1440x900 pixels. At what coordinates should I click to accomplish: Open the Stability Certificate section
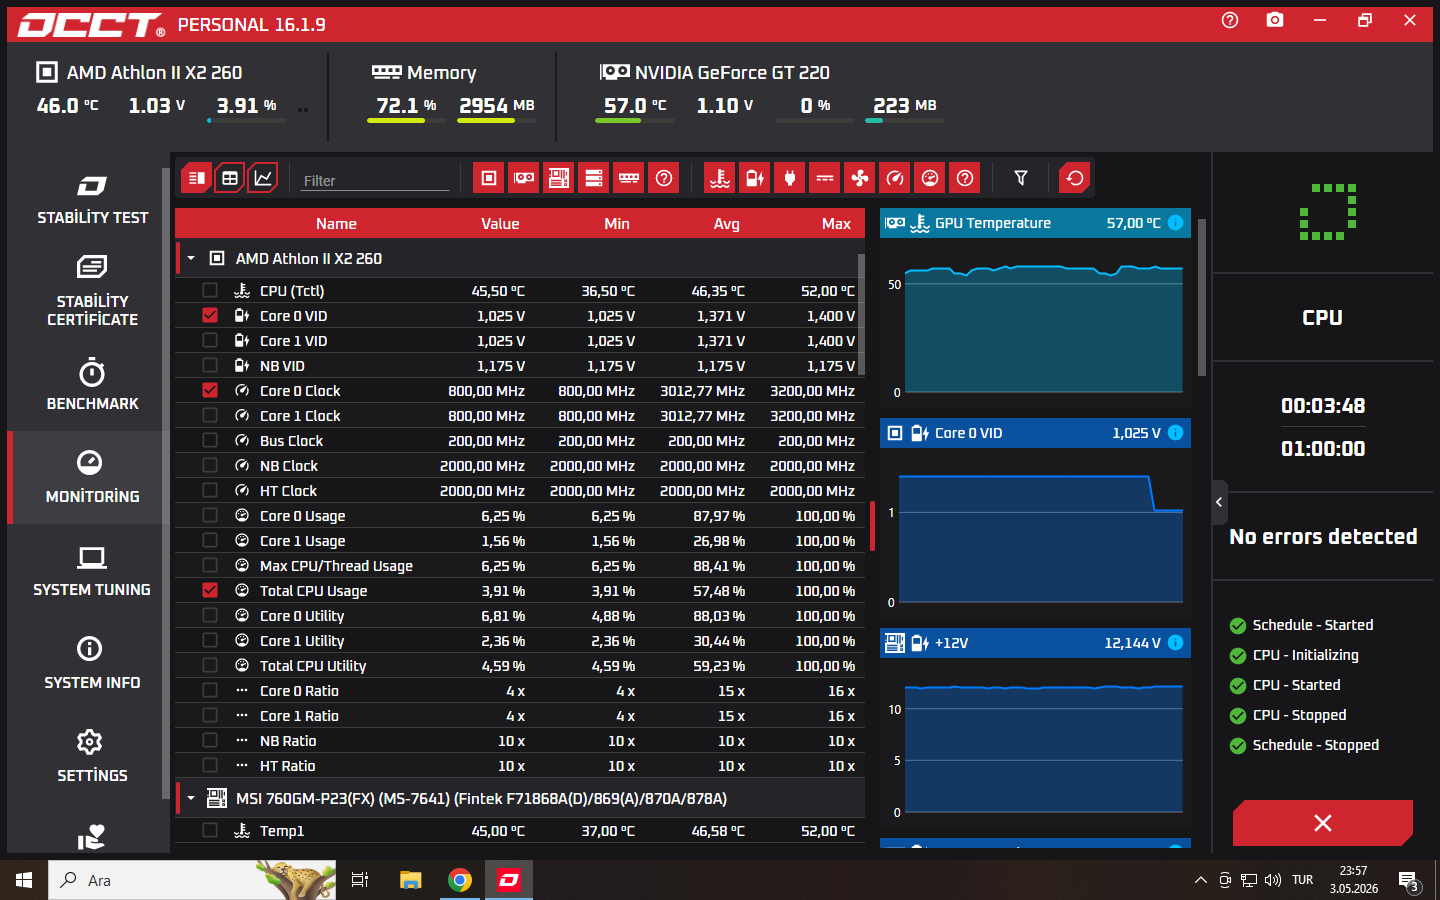point(92,291)
